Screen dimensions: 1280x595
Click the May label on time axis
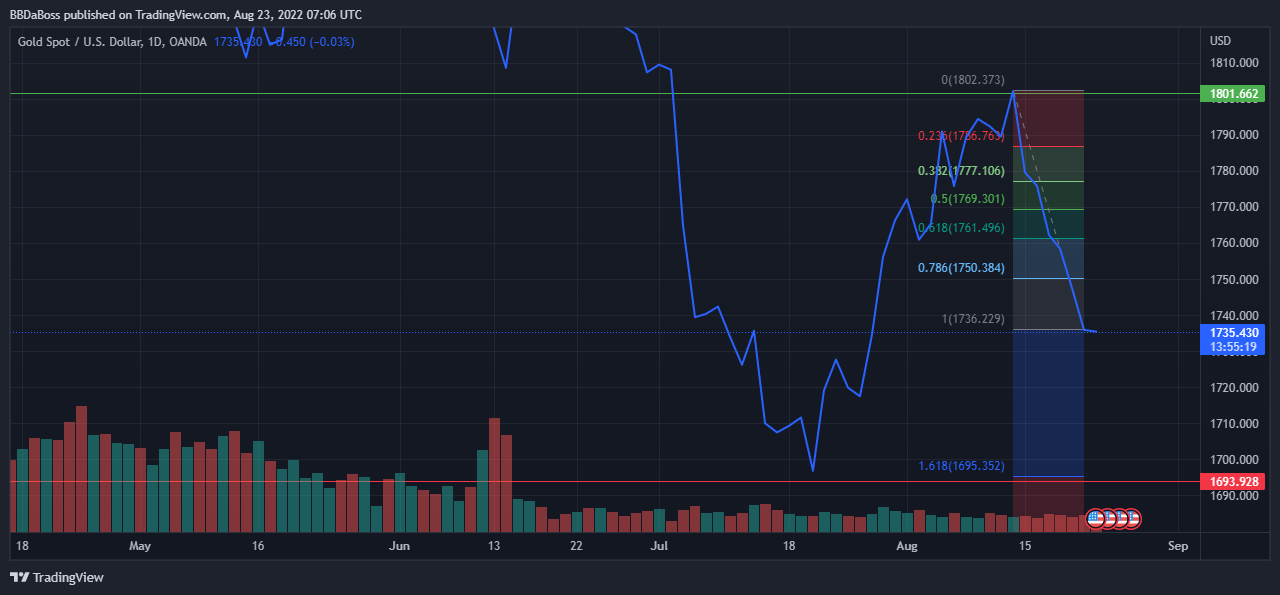pos(140,547)
